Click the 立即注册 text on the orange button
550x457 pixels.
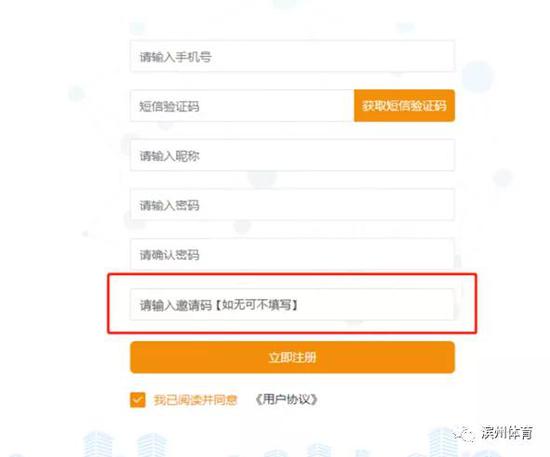point(292,357)
